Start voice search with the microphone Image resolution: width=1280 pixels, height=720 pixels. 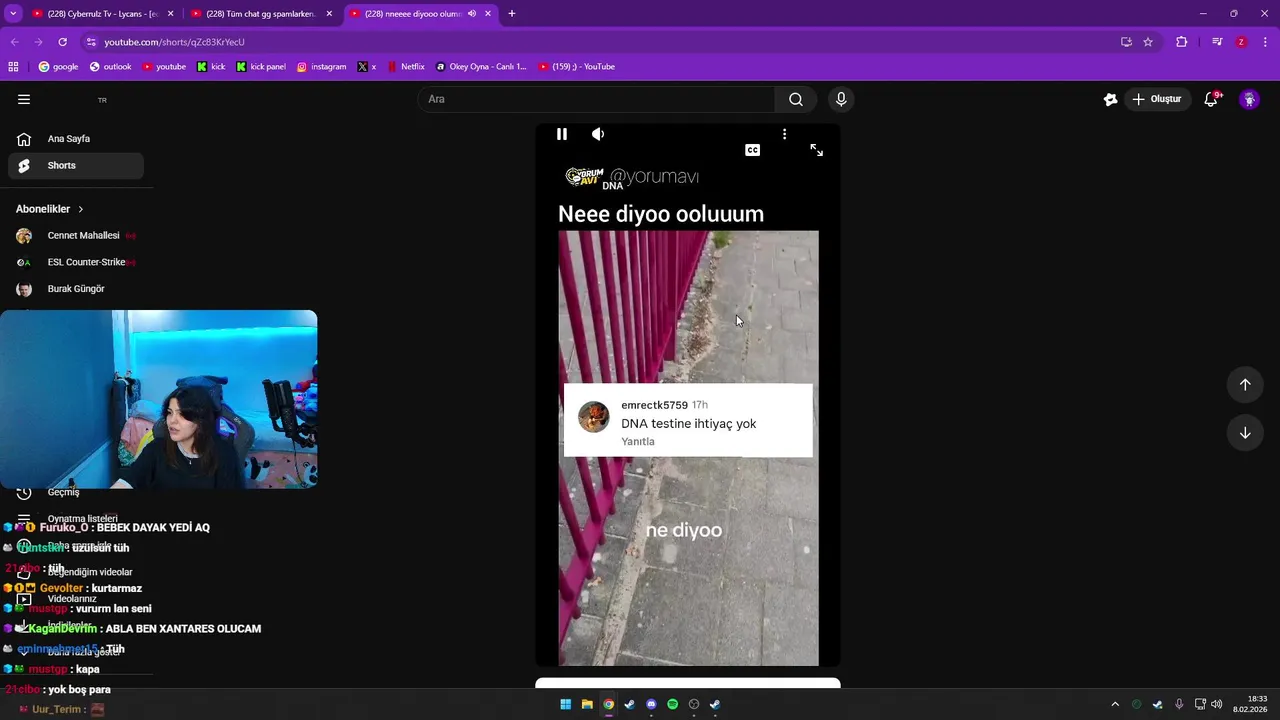coord(841,99)
